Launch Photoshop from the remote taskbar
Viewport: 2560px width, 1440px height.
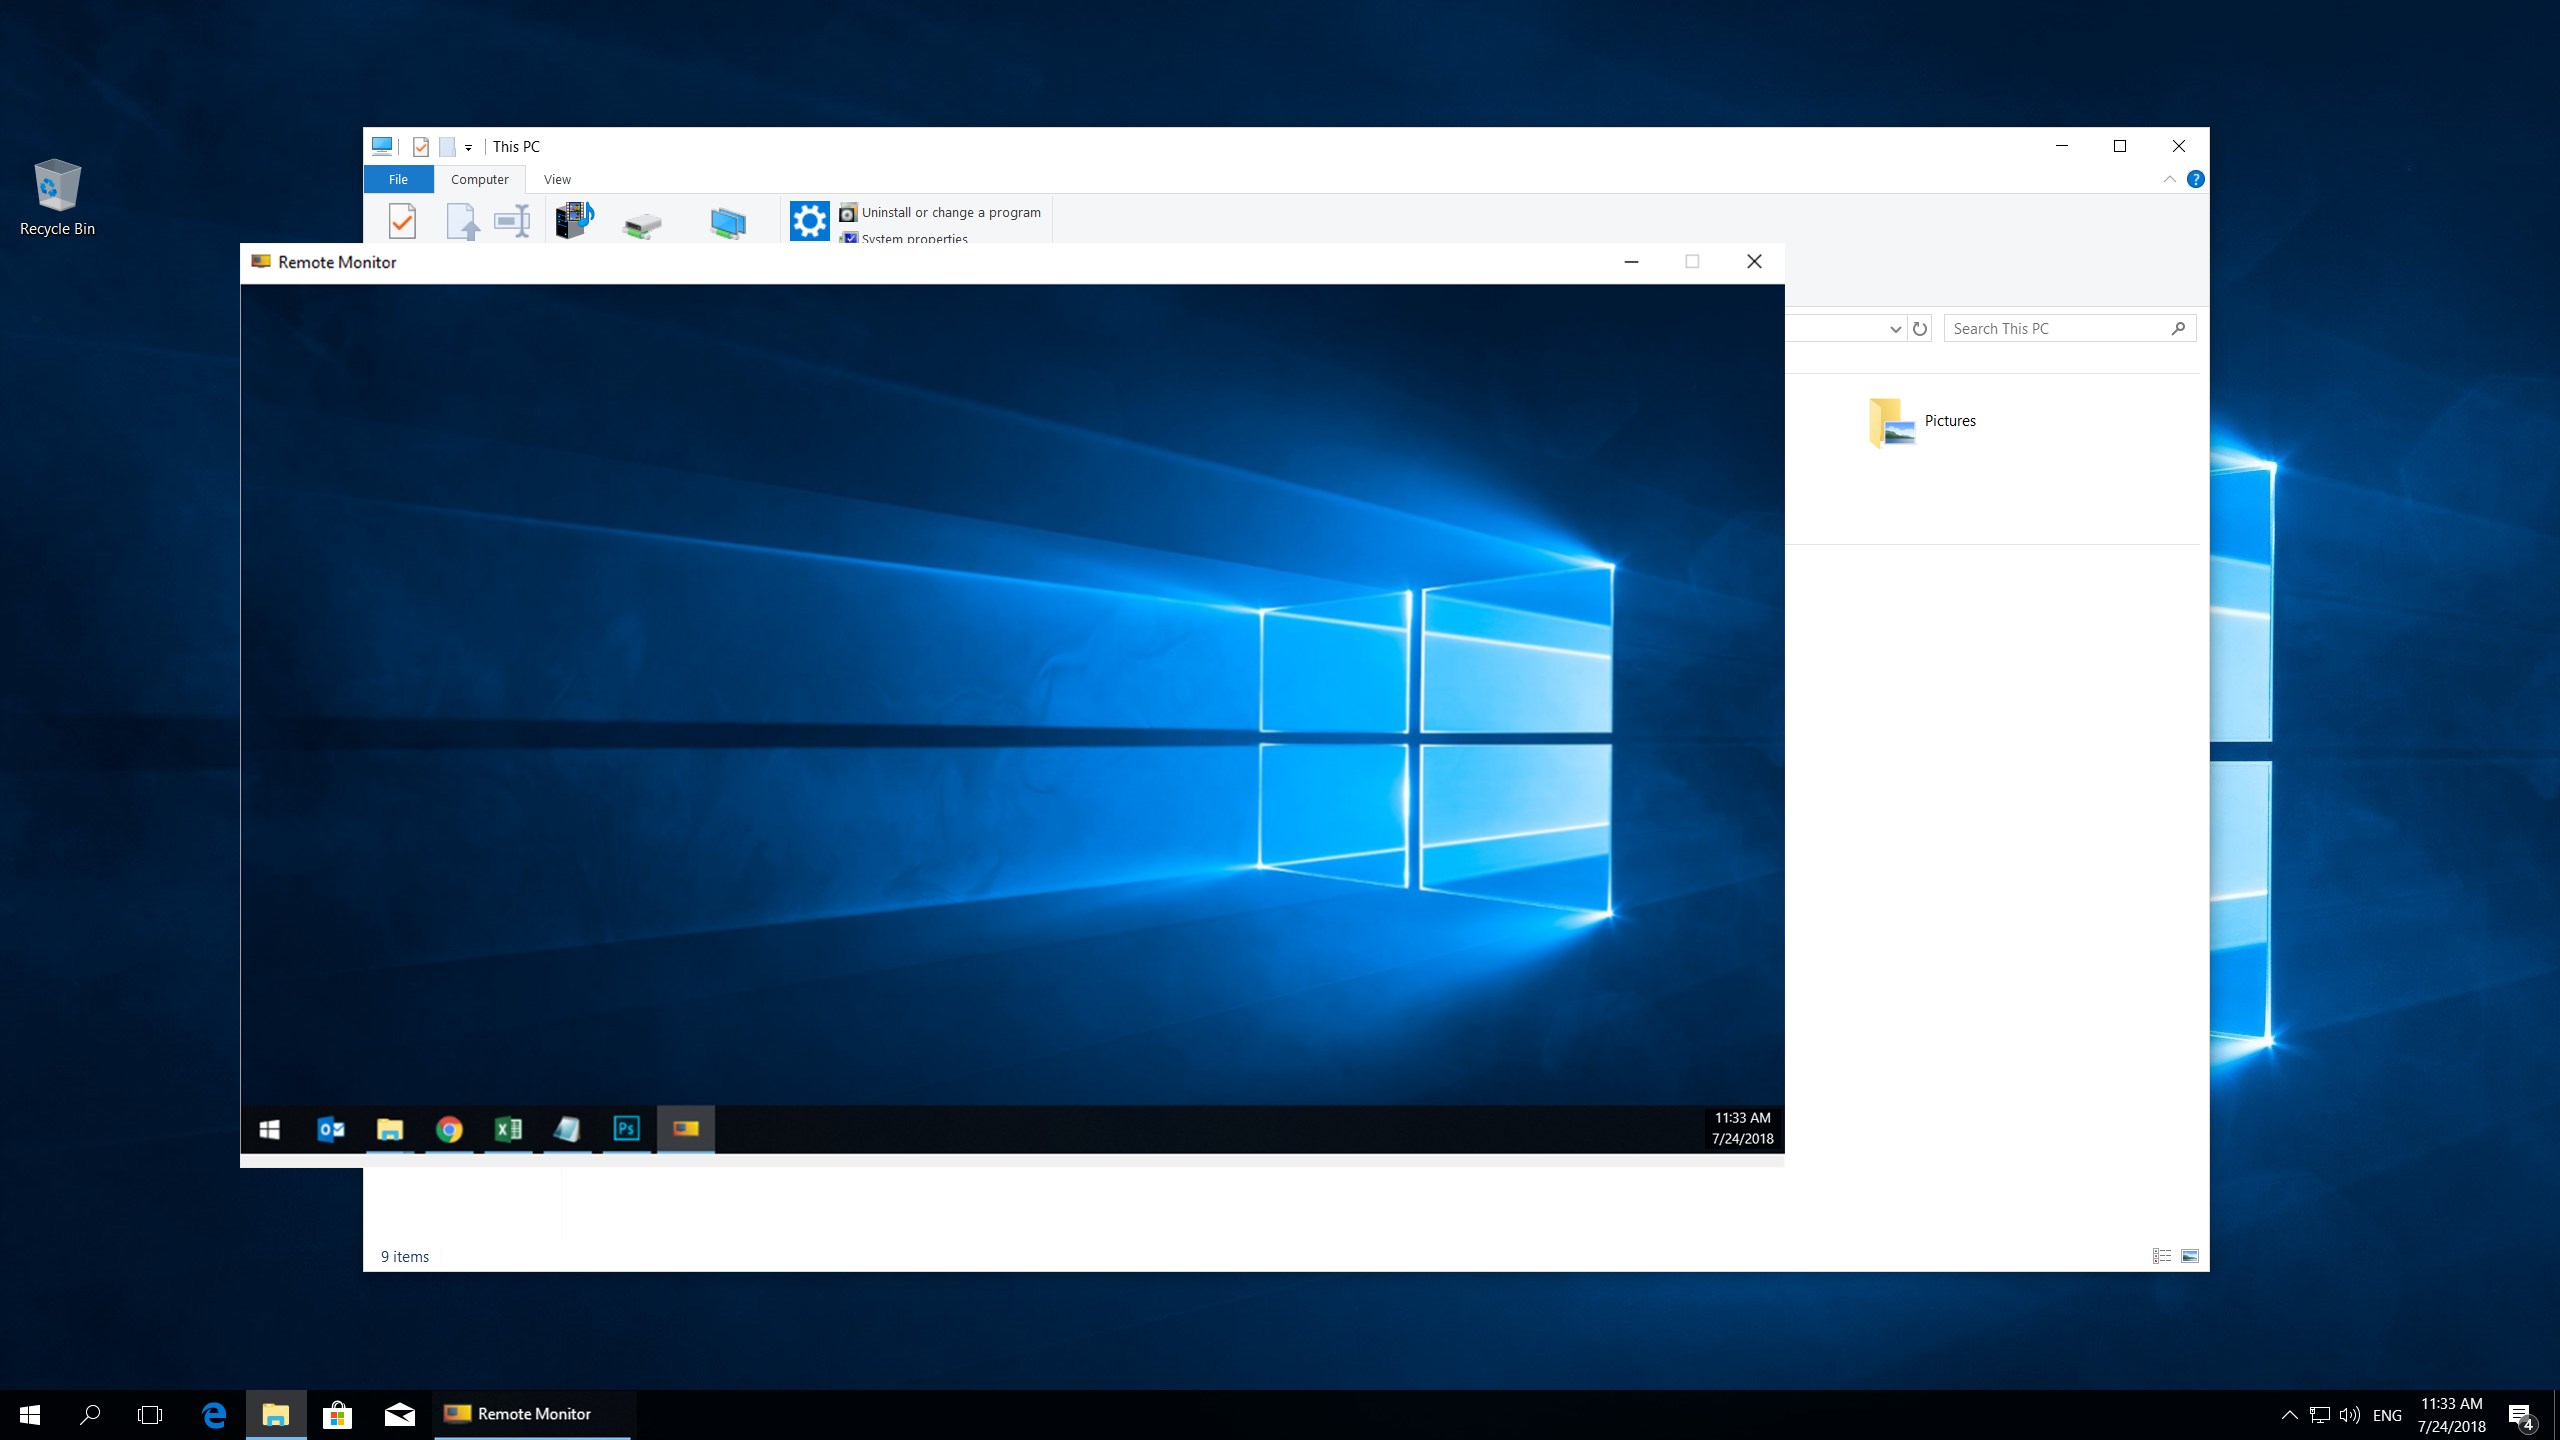pyautogui.click(x=628, y=1129)
